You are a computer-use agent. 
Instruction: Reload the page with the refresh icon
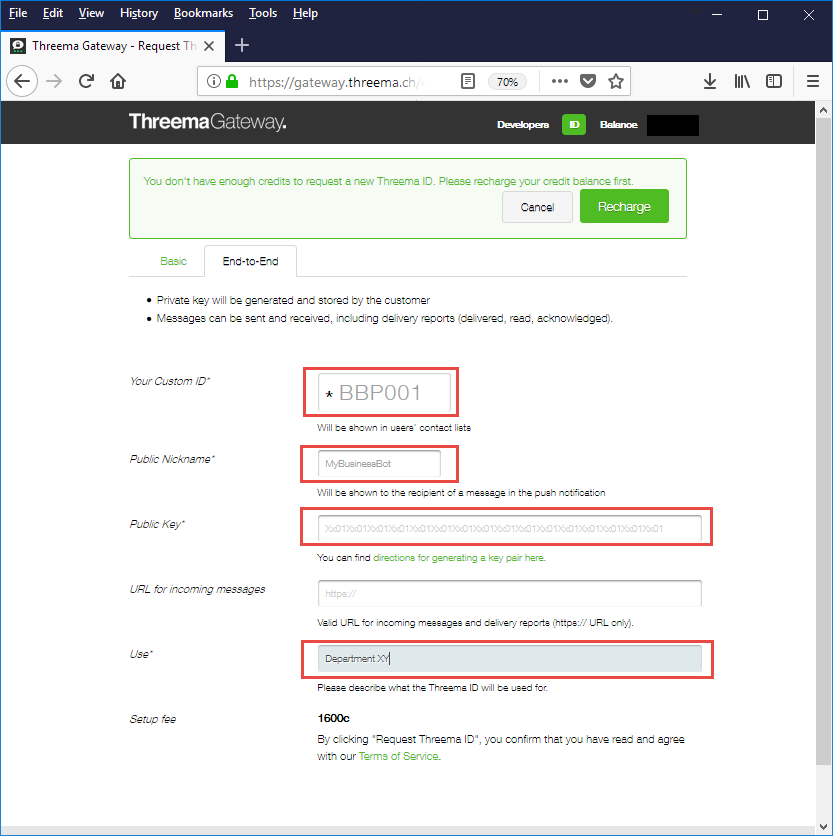(x=86, y=81)
